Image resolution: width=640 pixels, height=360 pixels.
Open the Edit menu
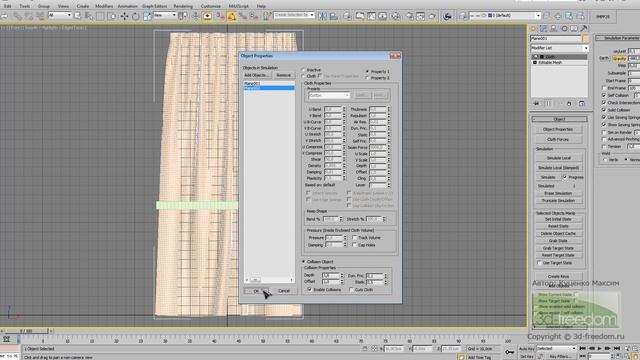point(7,6)
